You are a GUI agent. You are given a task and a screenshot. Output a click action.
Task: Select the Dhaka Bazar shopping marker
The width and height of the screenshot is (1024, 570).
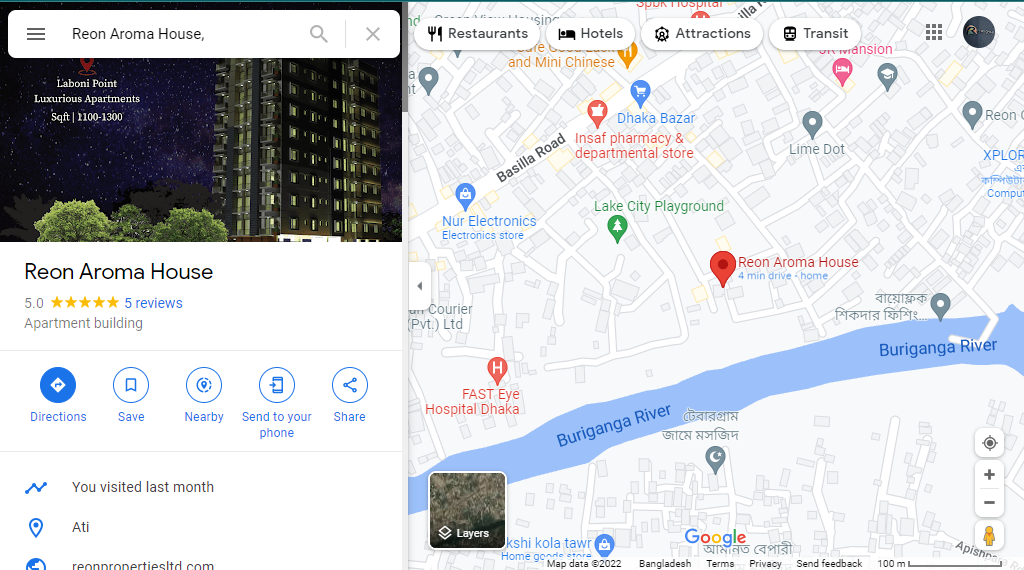click(x=640, y=93)
